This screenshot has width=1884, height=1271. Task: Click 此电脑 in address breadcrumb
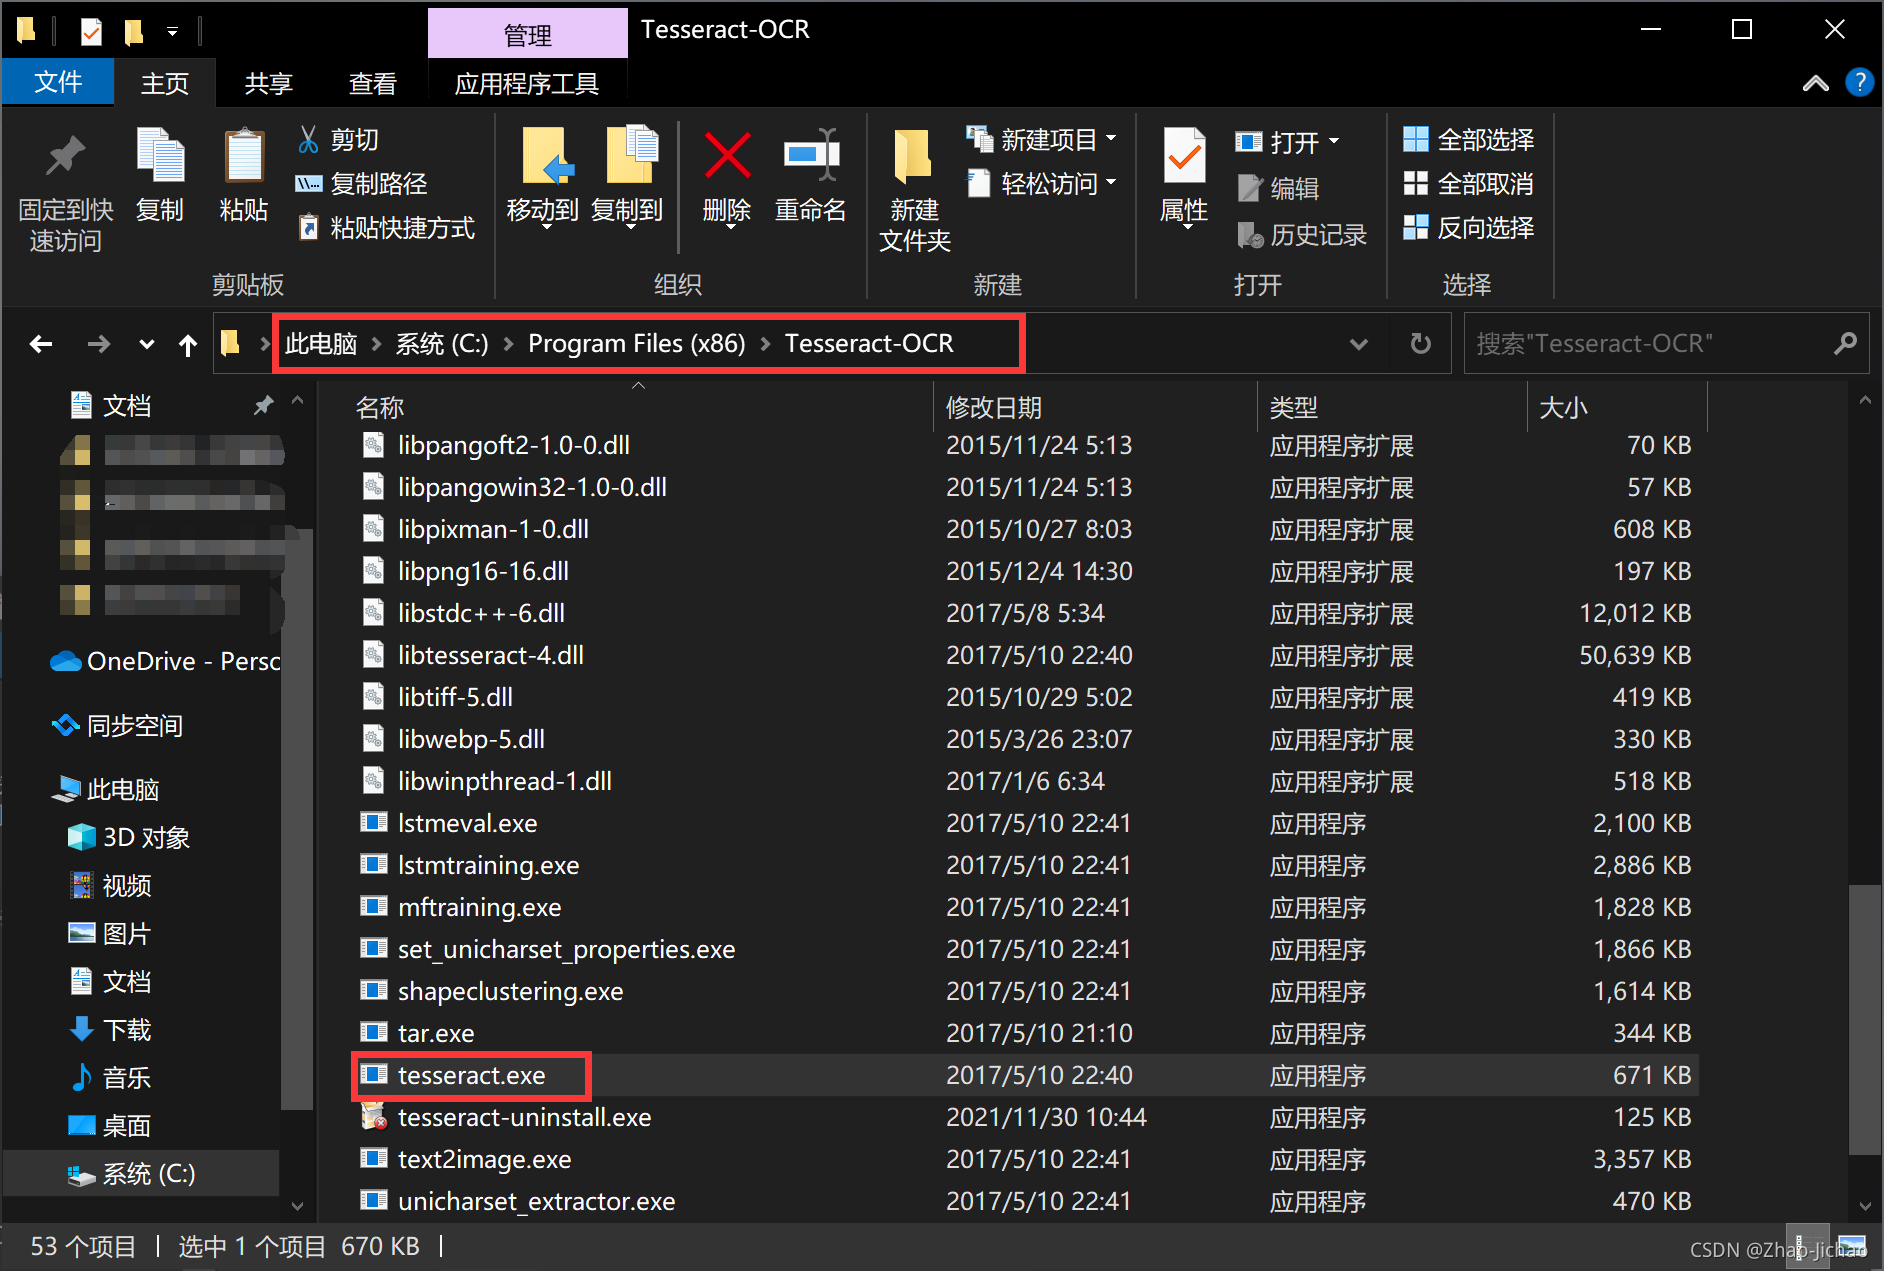(x=321, y=344)
